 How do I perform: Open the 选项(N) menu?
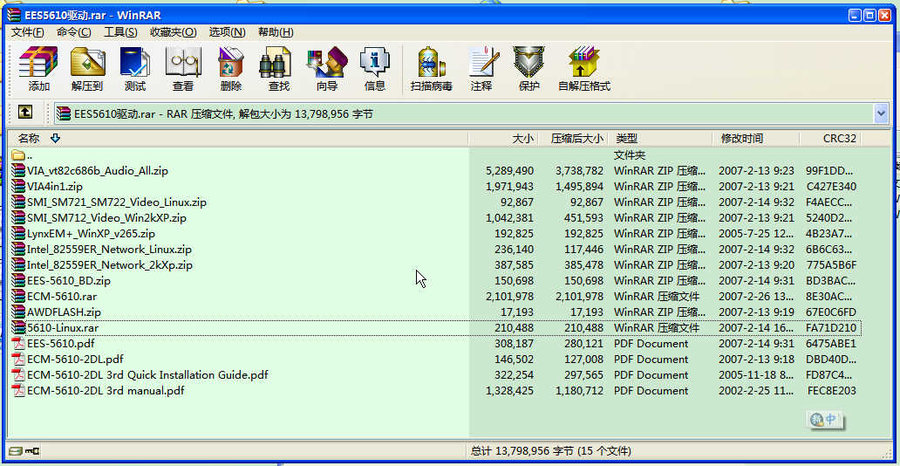(x=227, y=32)
